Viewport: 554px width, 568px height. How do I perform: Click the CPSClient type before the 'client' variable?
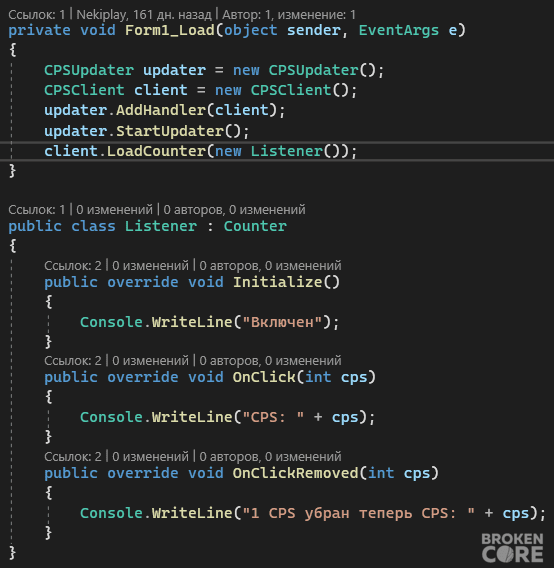pos(84,90)
